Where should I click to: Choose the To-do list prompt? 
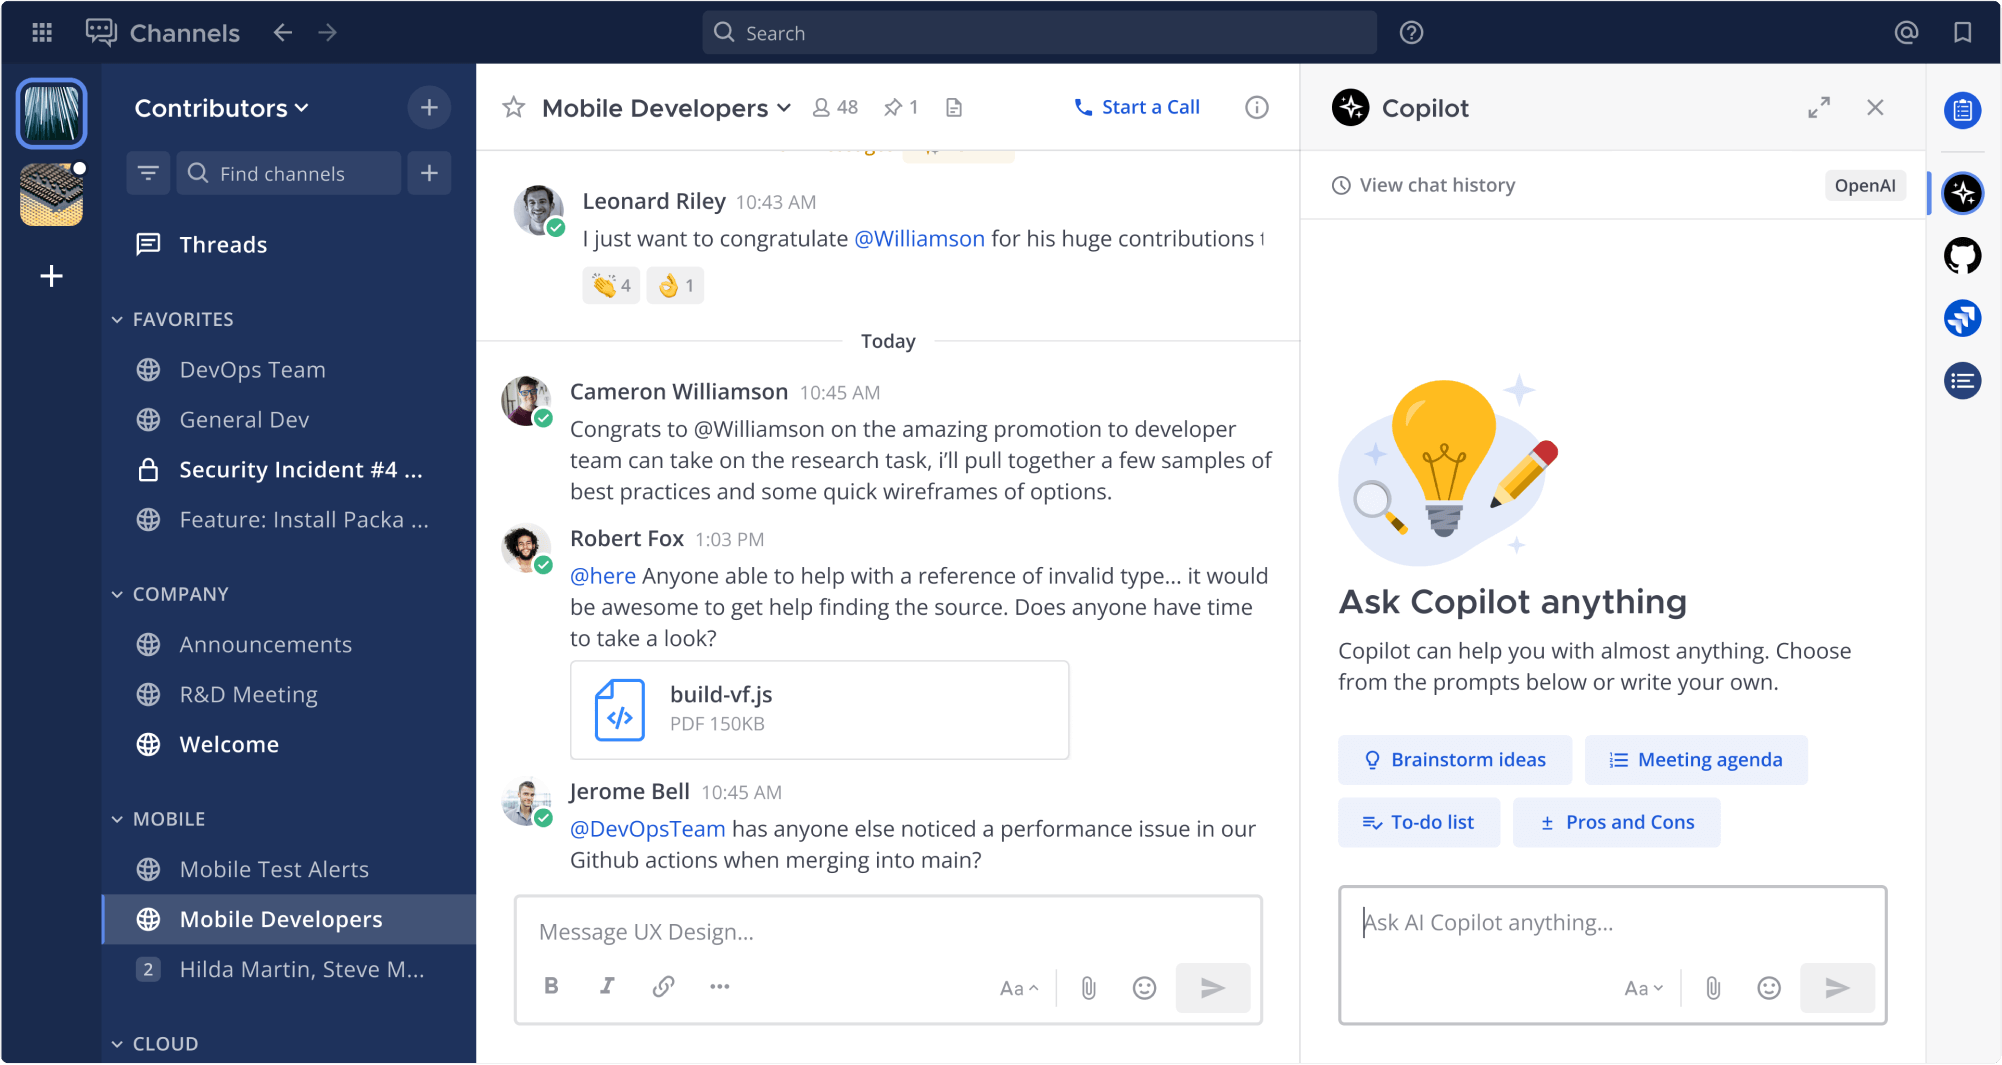[1419, 822]
